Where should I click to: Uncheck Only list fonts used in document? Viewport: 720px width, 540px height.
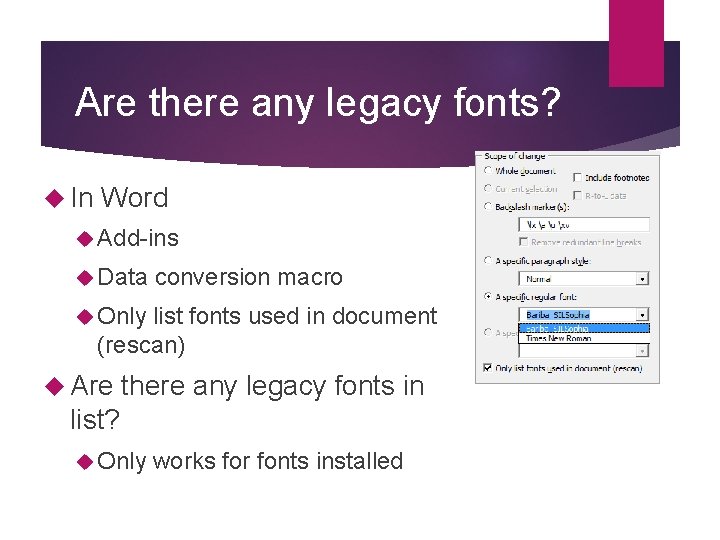click(x=488, y=368)
